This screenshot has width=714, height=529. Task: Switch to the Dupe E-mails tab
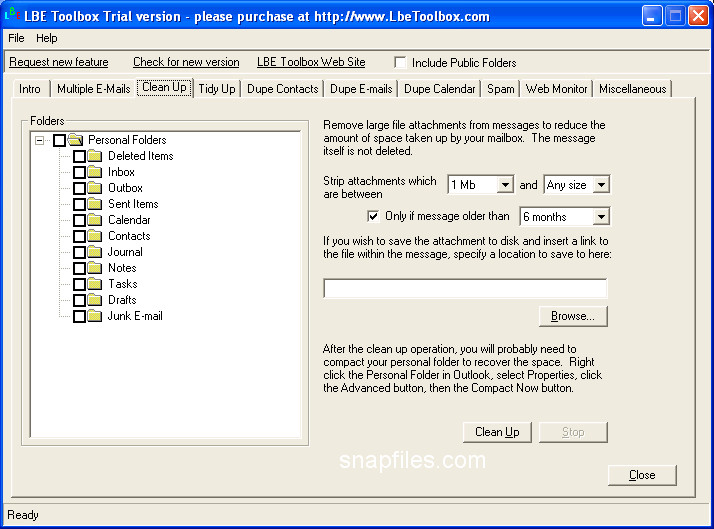[361, 89]
